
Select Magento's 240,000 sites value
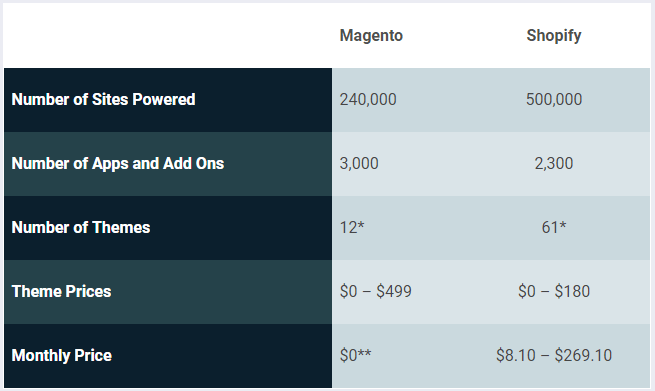click(368, 99)
